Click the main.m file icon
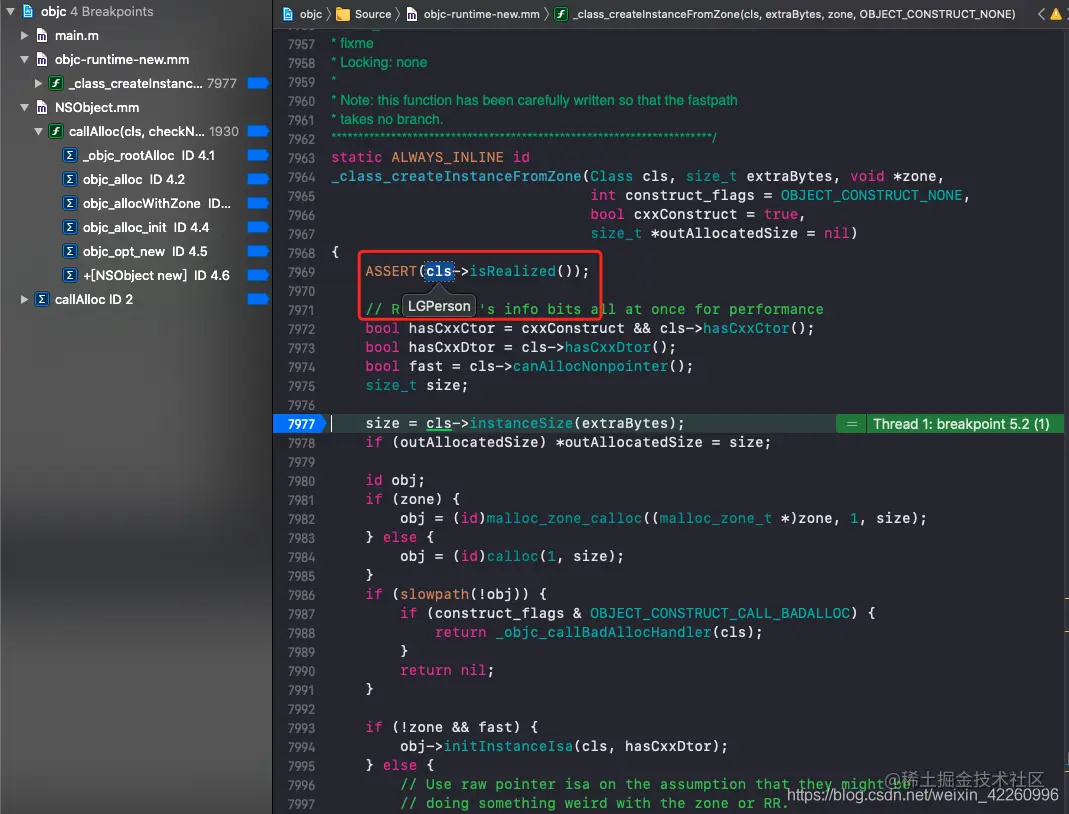 (42, 35)
